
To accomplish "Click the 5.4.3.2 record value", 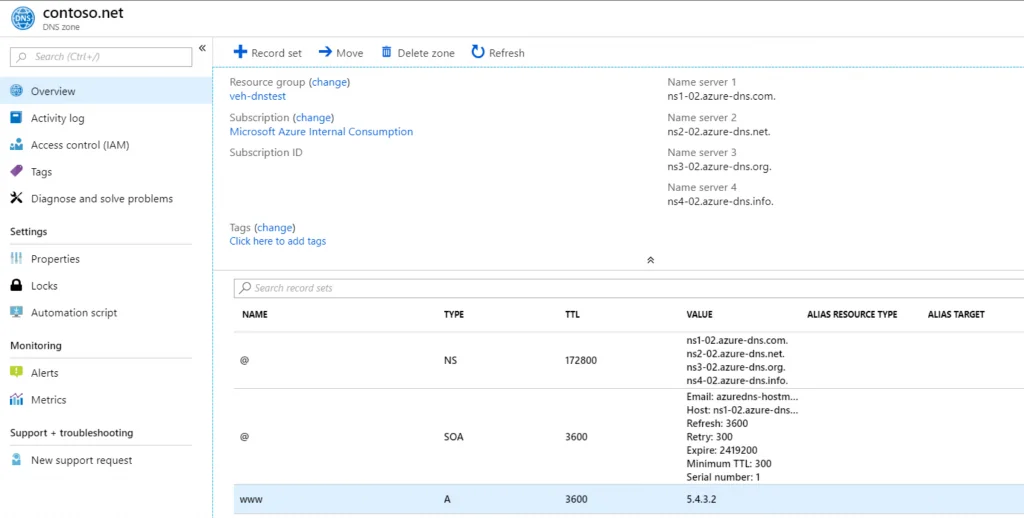I will tap(701, 499).
